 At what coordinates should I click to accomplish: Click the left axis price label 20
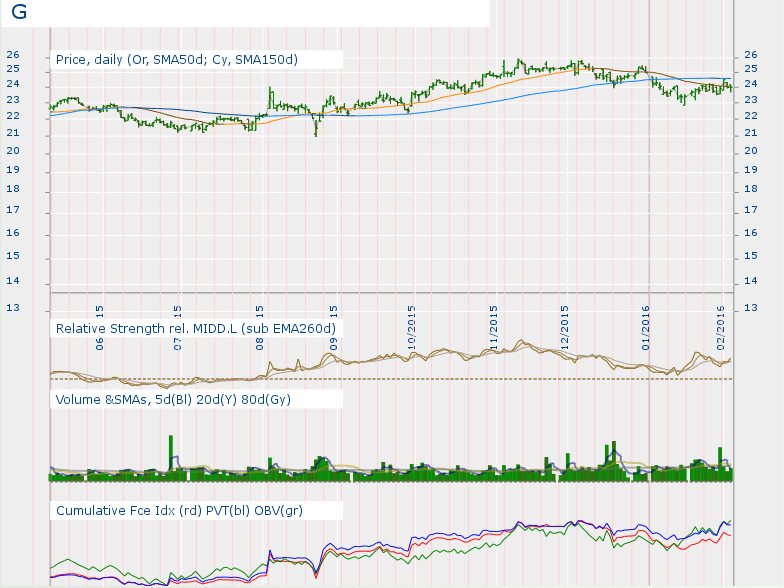12,151
